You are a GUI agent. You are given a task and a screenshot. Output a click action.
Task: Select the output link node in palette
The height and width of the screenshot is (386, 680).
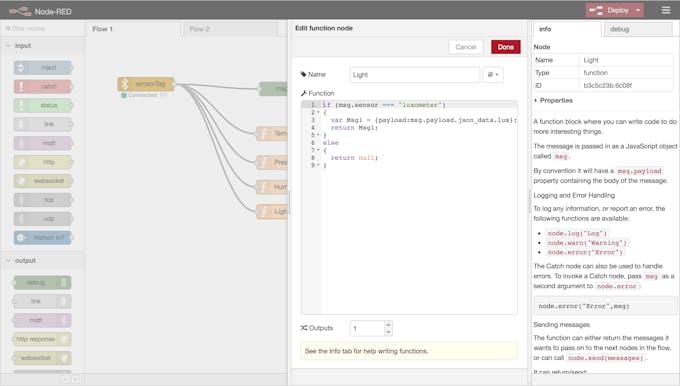[42, 301]
